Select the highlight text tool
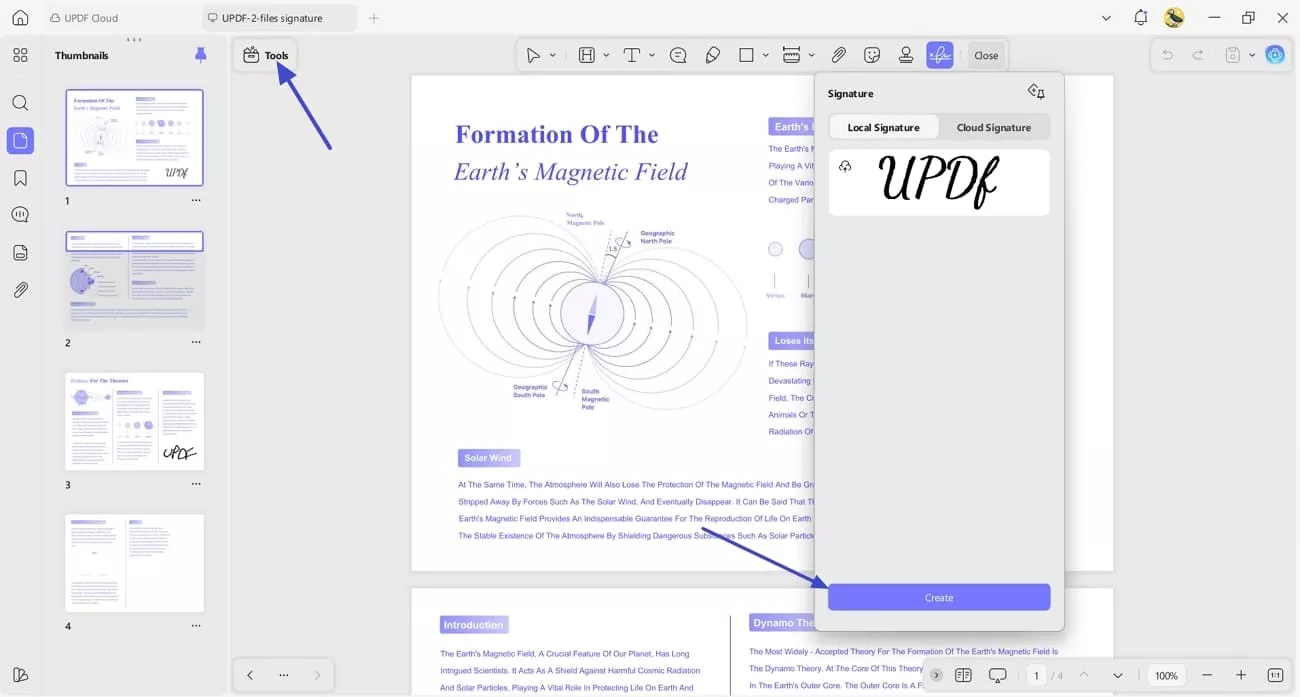Screen dimensions: 1300x697 point(587,55)
